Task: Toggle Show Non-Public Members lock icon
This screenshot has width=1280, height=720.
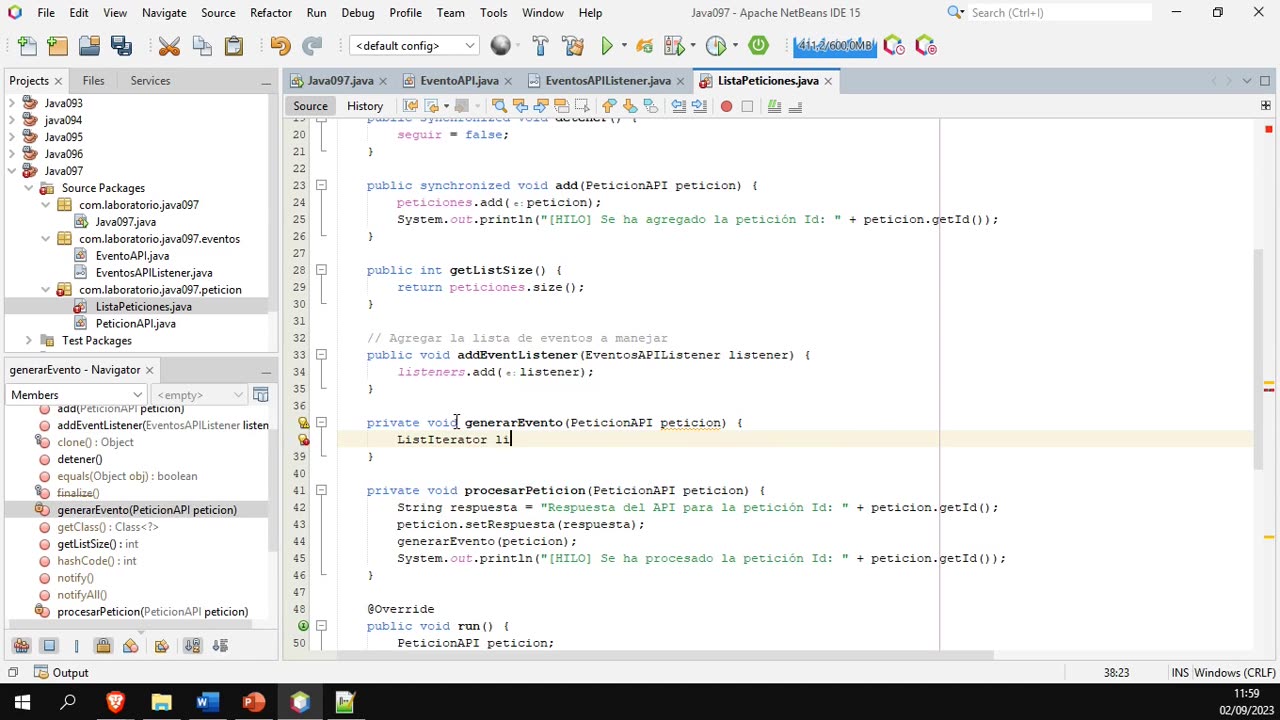Action: (x=103, y=646)
